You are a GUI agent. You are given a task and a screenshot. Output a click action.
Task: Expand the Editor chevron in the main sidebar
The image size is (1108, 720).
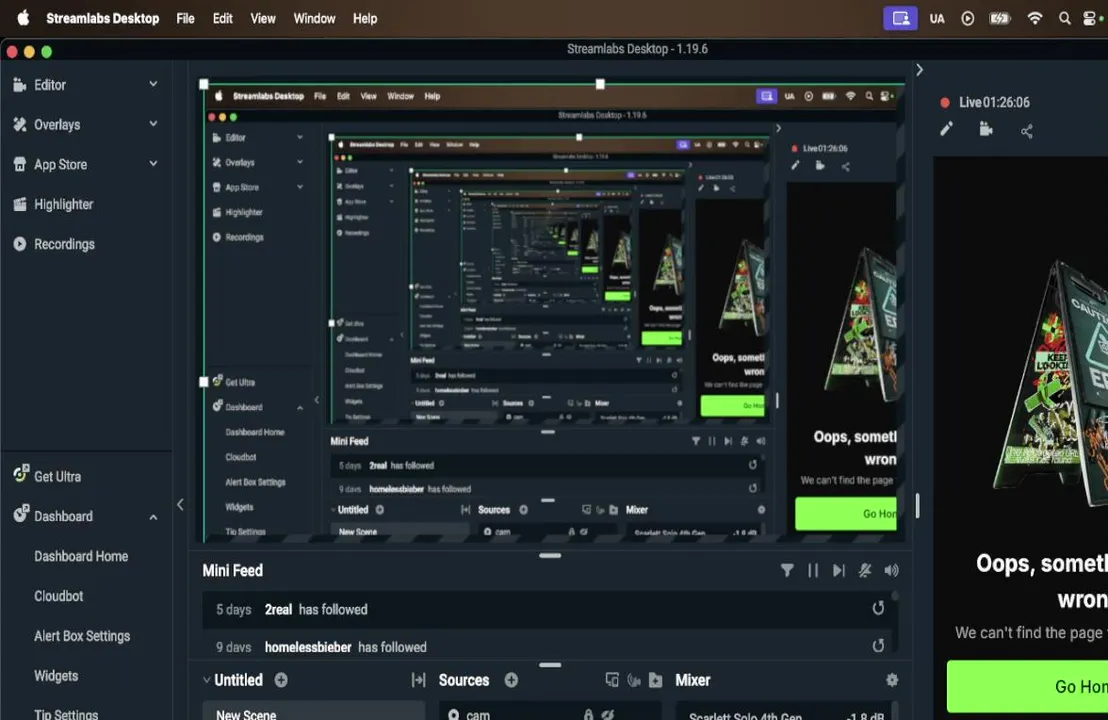coord(153,84)
